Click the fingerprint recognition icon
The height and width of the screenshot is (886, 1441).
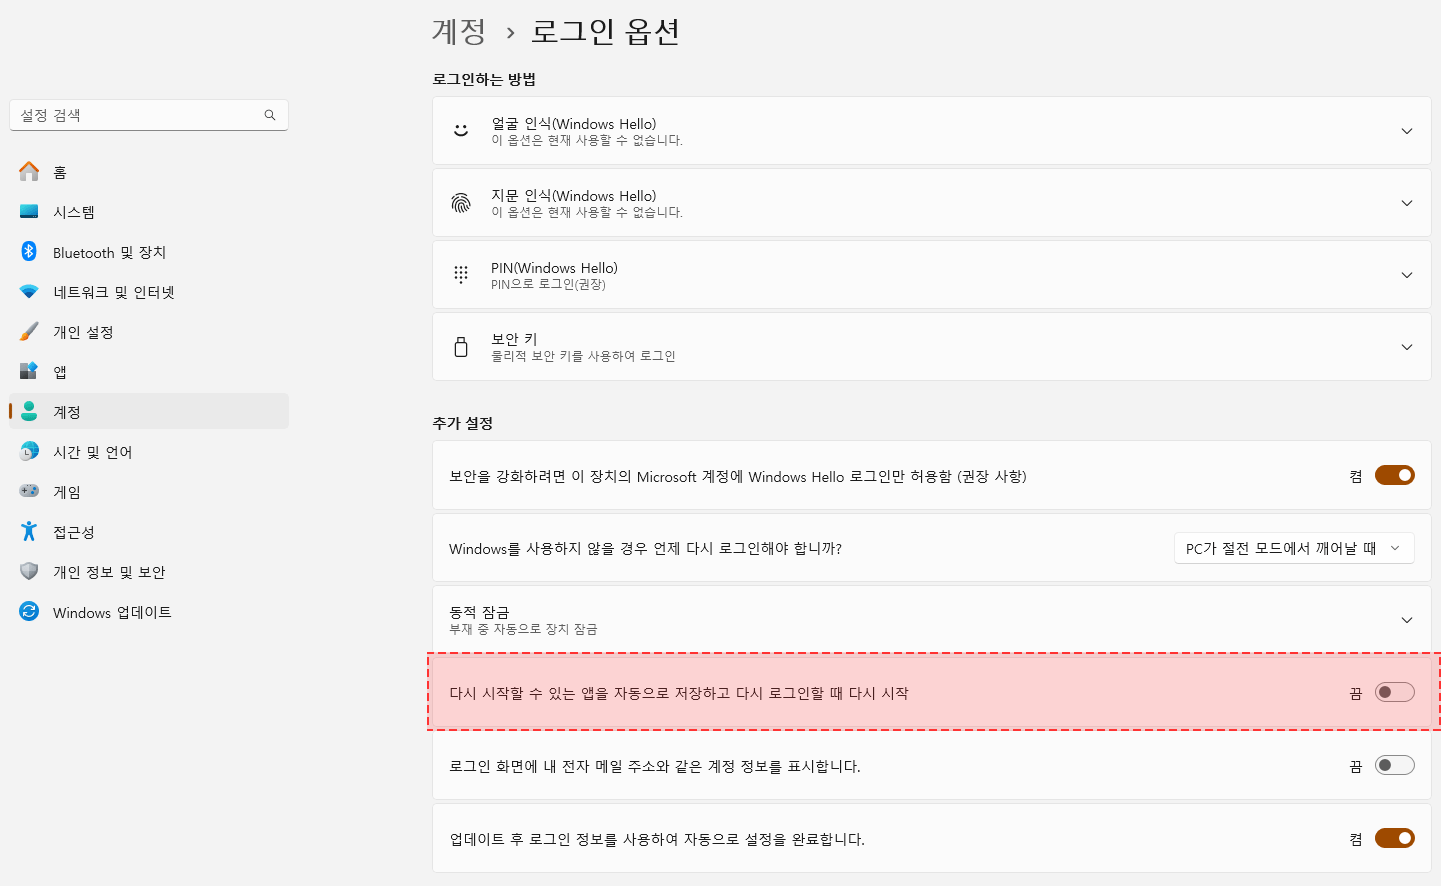[x=460, y=202]
